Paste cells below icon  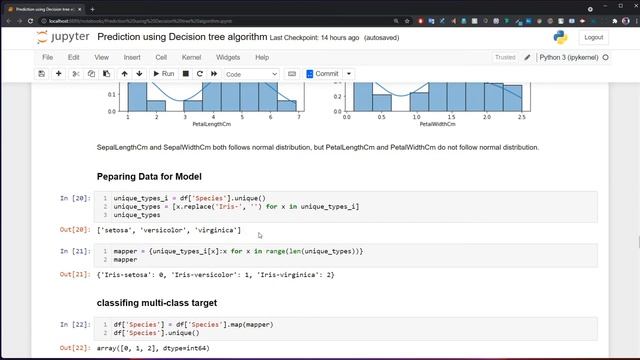[107, 74]
